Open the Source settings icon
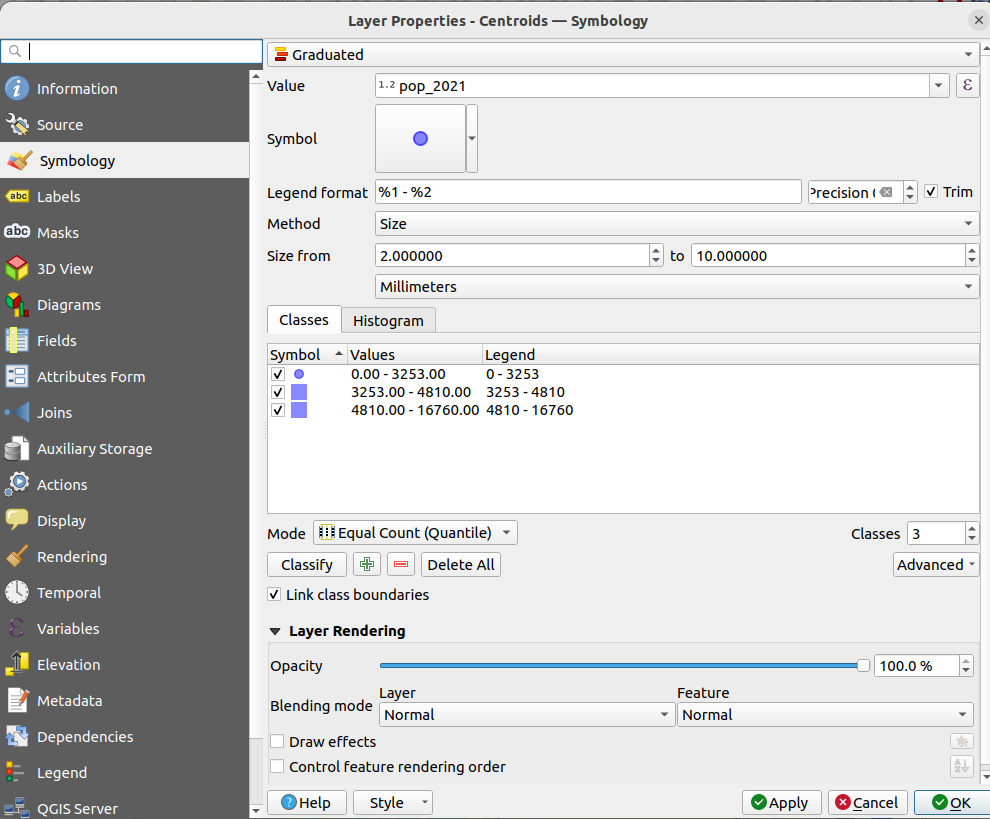 [x=17, y=124]
